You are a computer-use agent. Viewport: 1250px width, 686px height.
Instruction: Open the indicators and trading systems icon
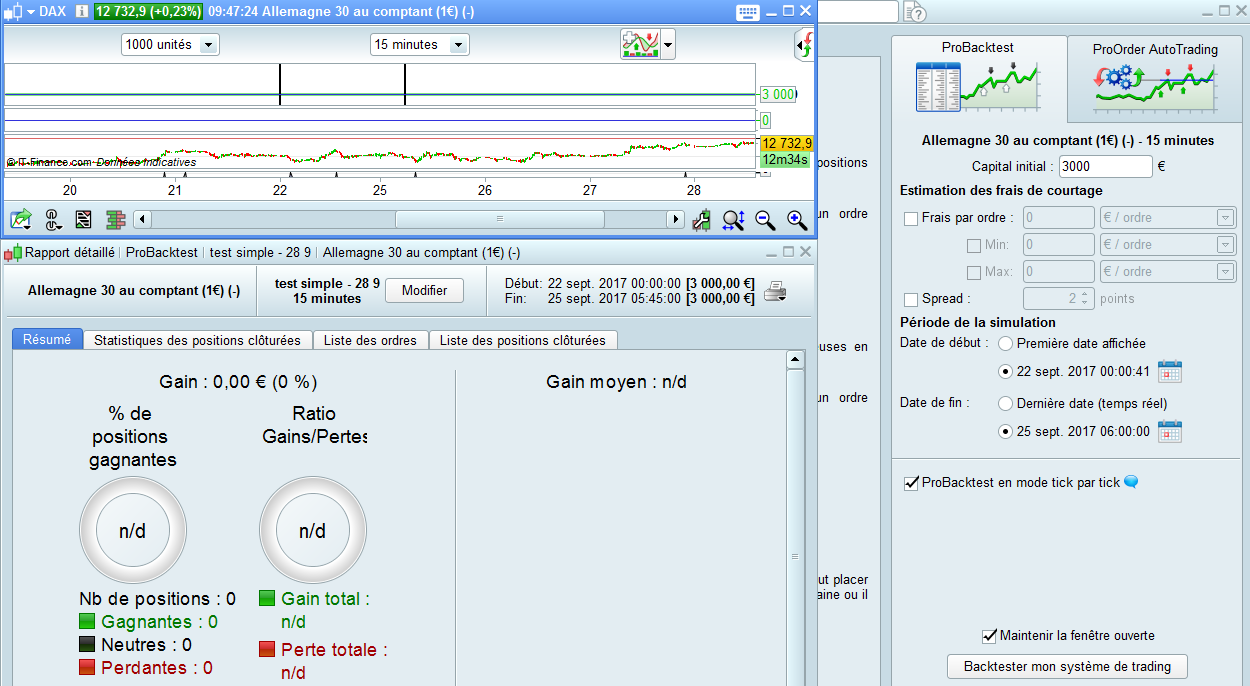click(x=640, y=44)
